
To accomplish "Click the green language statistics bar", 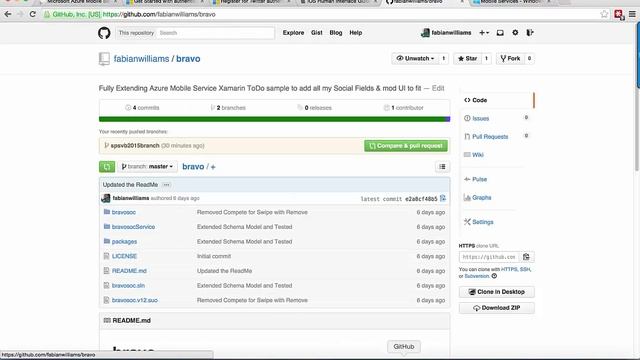I will pyautogui.click(x=272, y=119).
